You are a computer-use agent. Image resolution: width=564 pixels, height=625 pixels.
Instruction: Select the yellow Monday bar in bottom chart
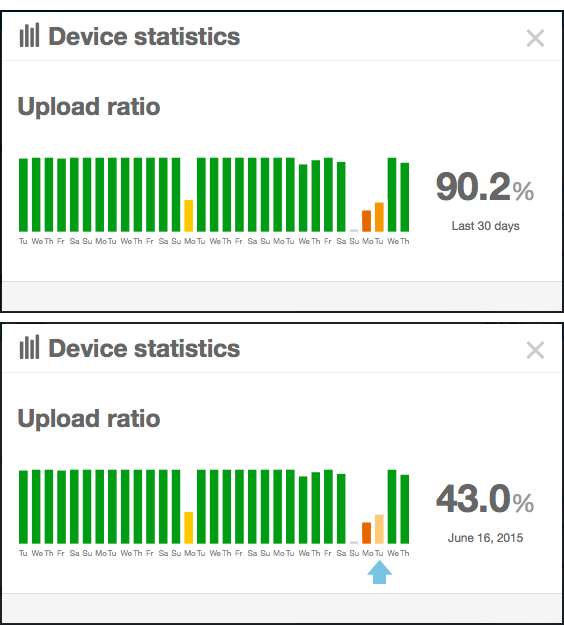(x=189, y=528)
